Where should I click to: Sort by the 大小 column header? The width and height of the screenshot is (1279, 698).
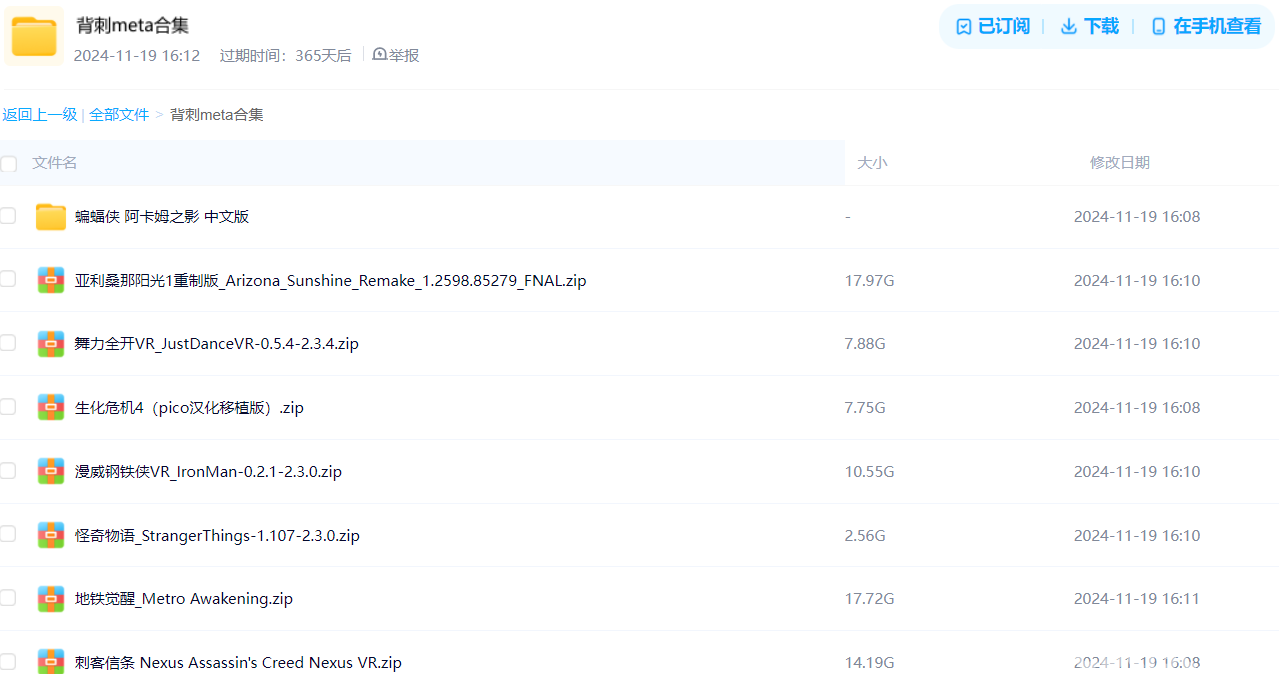point(872,162)
